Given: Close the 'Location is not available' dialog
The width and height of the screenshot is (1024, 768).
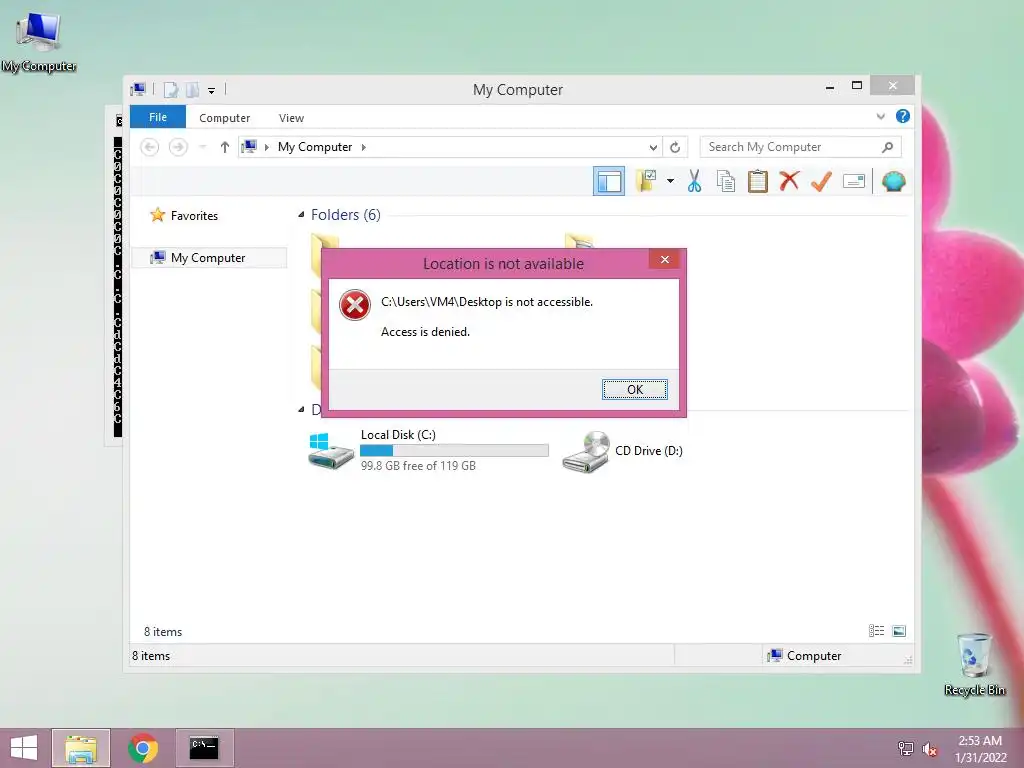Looking at the screenshot, I should 664,259.
